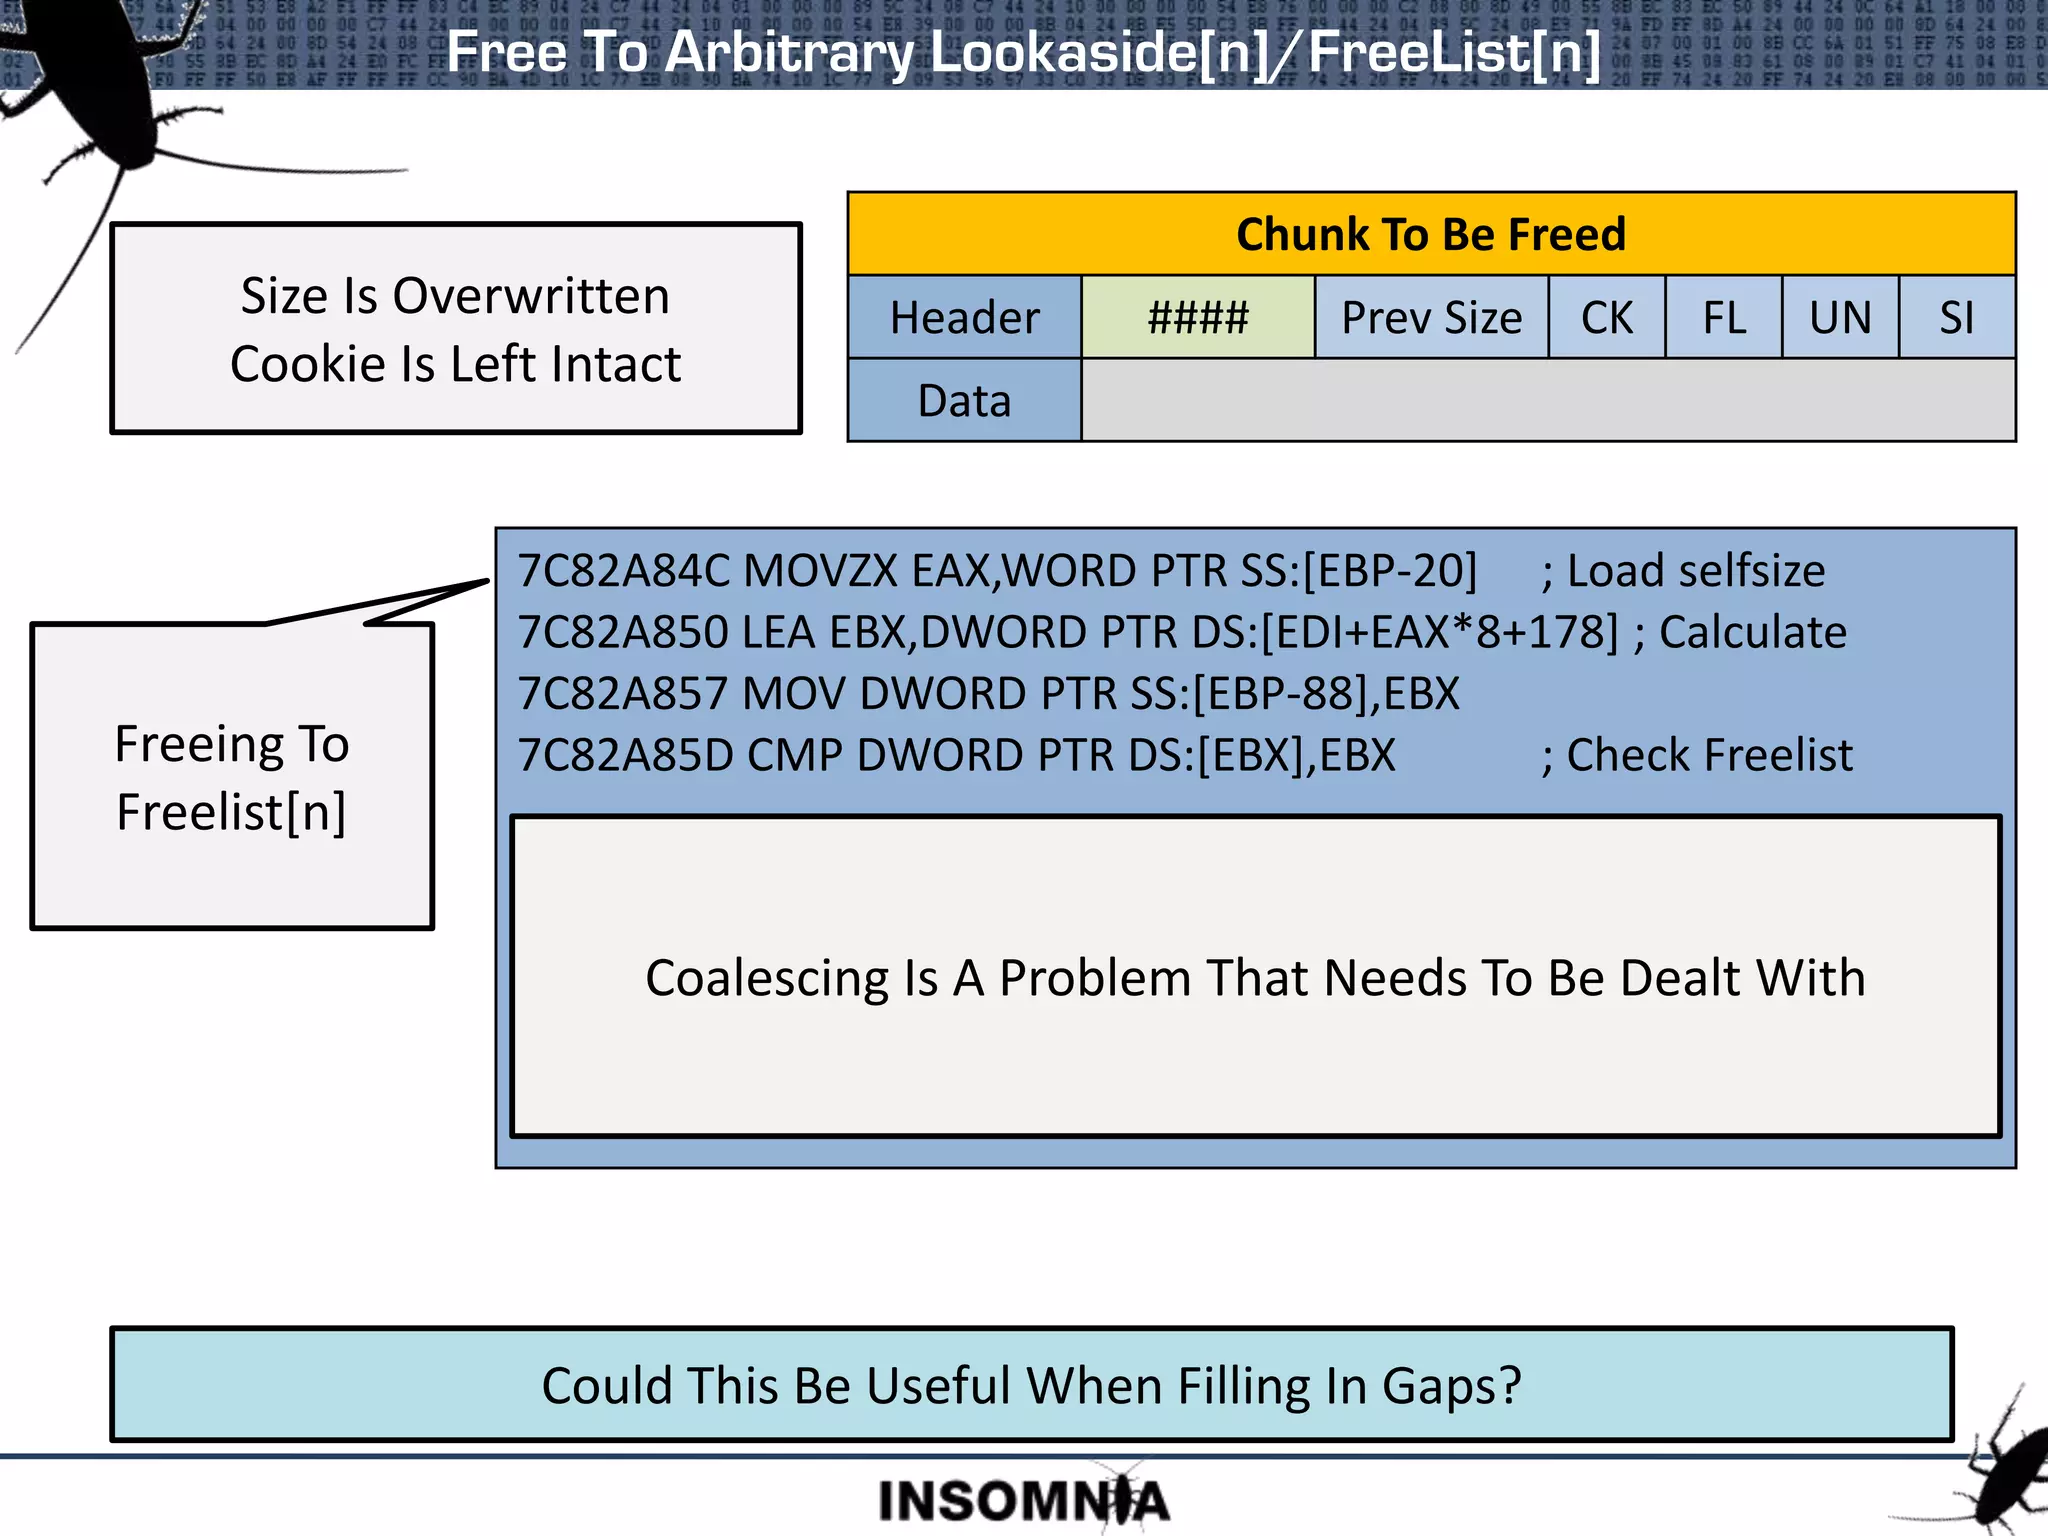This screenshot has width=2048, height=1536.
Task: Select the "7C82A857 MOV DWORD PTR SS:[EBP-88],EBX" line
Action: click(x=988, y=694)
